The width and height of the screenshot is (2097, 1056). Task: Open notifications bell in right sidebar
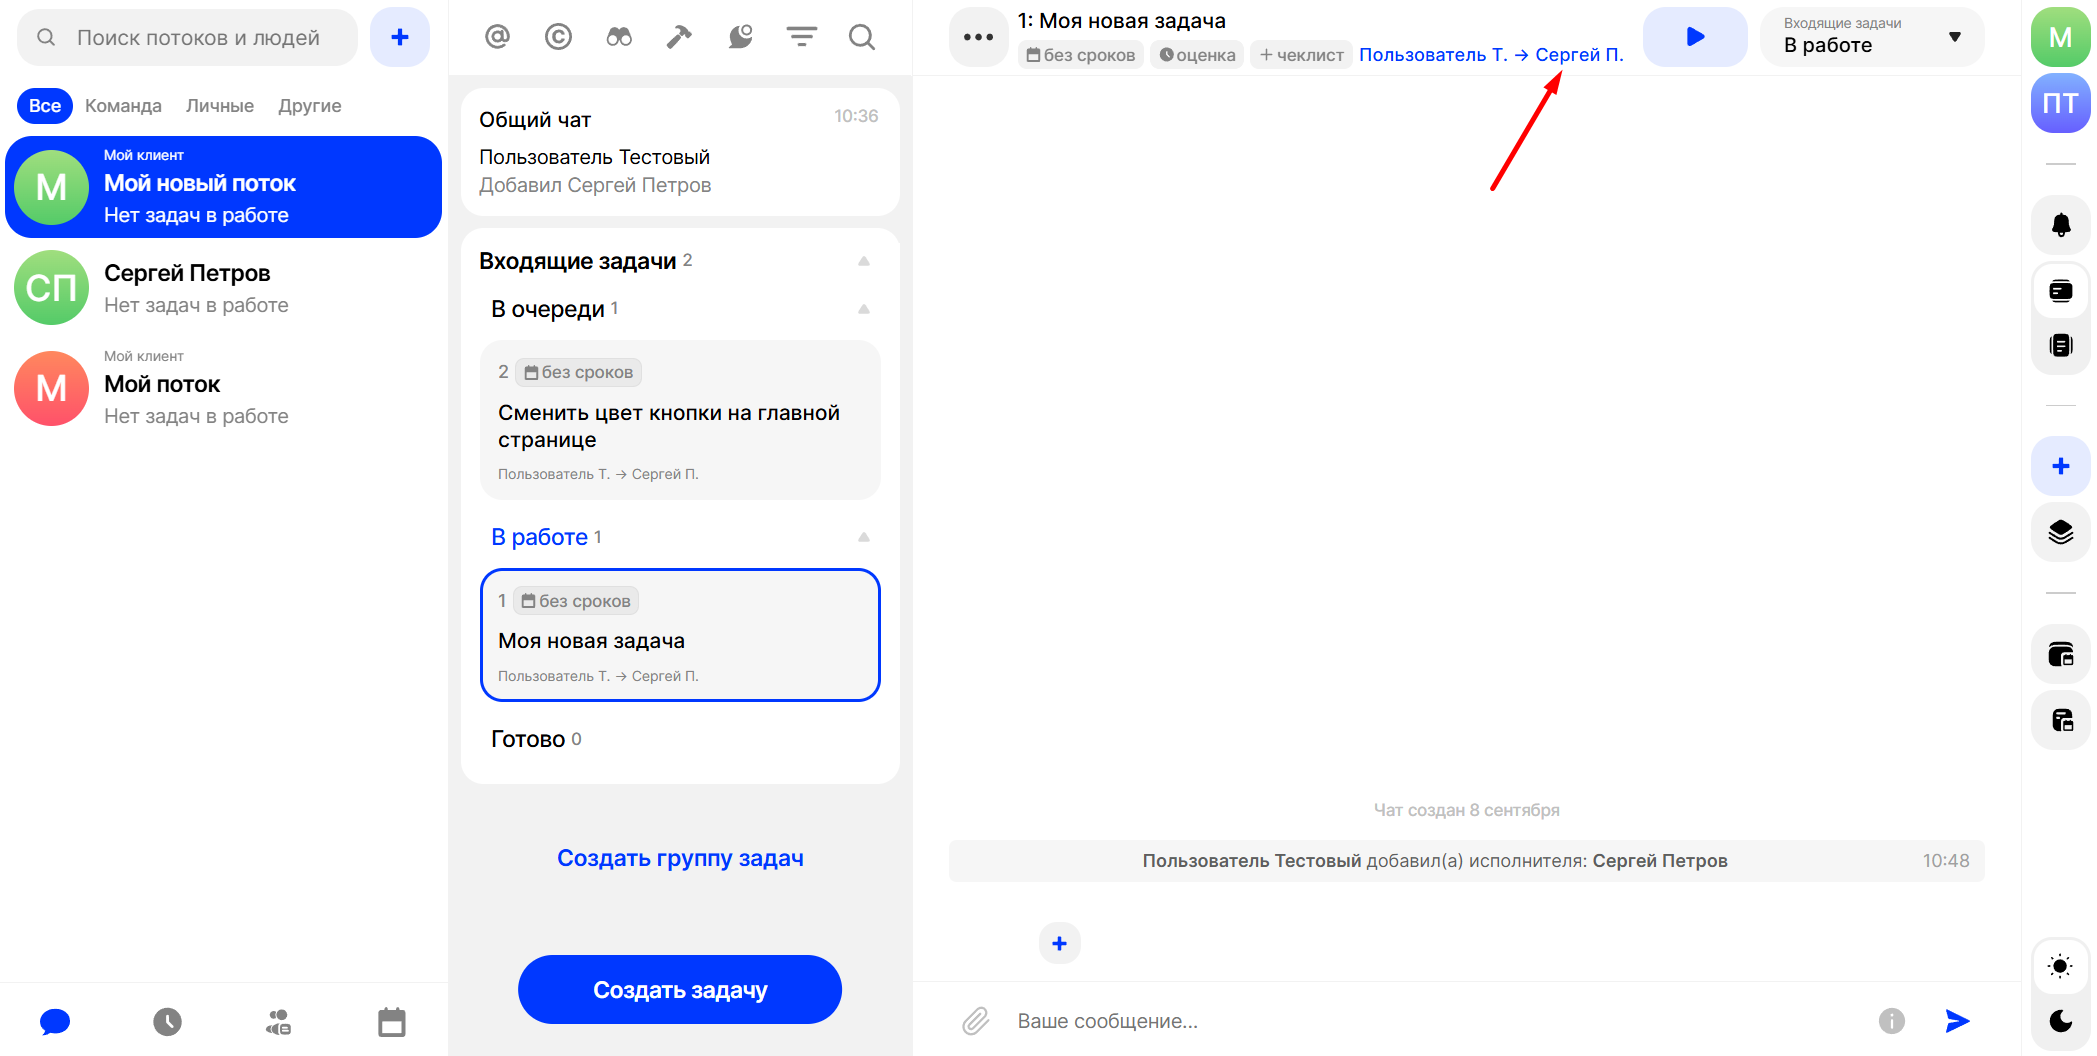(2060, 225)
